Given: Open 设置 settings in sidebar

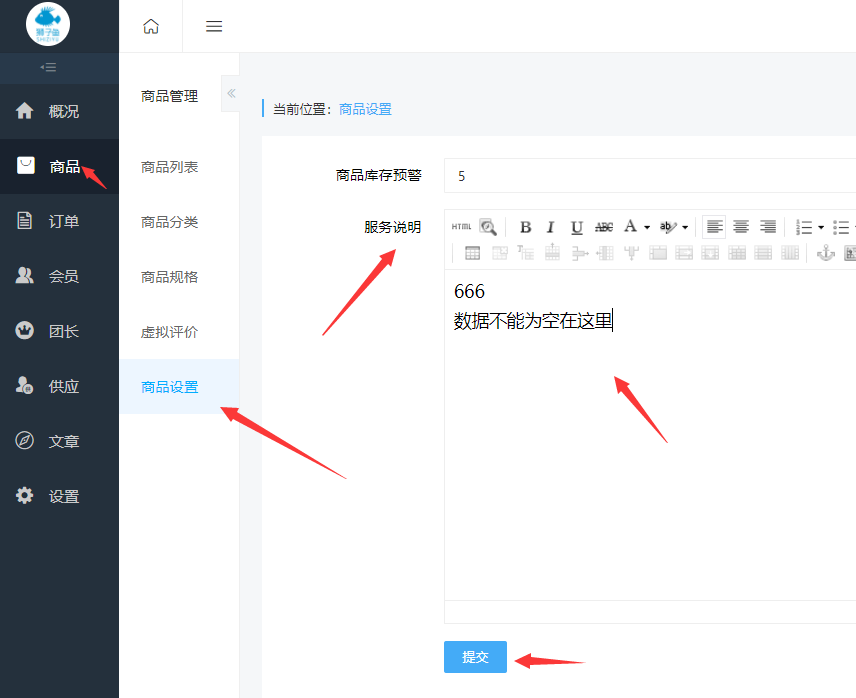Looking at the screenshot, I should point(60,496).
